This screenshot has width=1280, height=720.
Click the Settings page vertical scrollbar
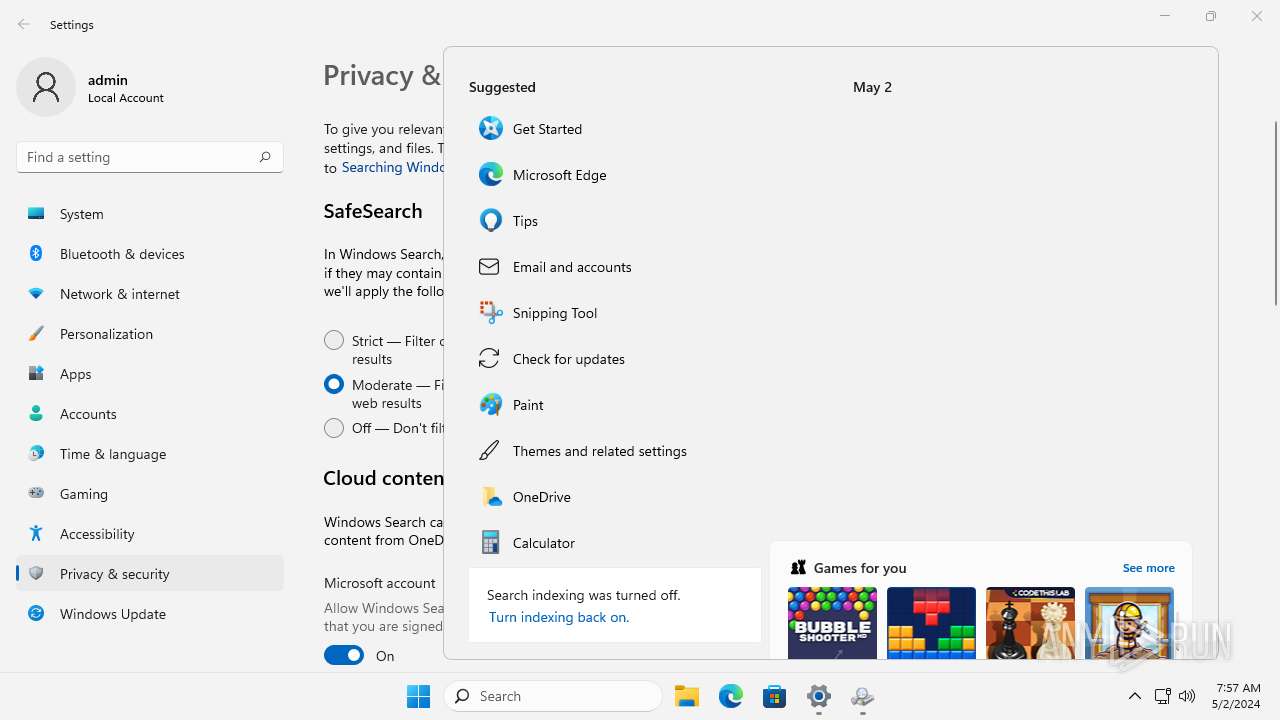click(1275, 213)
